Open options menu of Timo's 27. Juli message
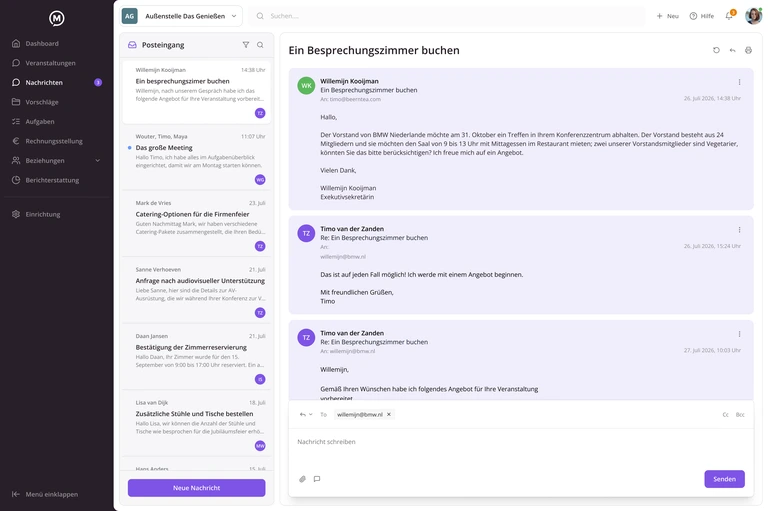This screenshot has width=768, height=511. pos(740,334)
